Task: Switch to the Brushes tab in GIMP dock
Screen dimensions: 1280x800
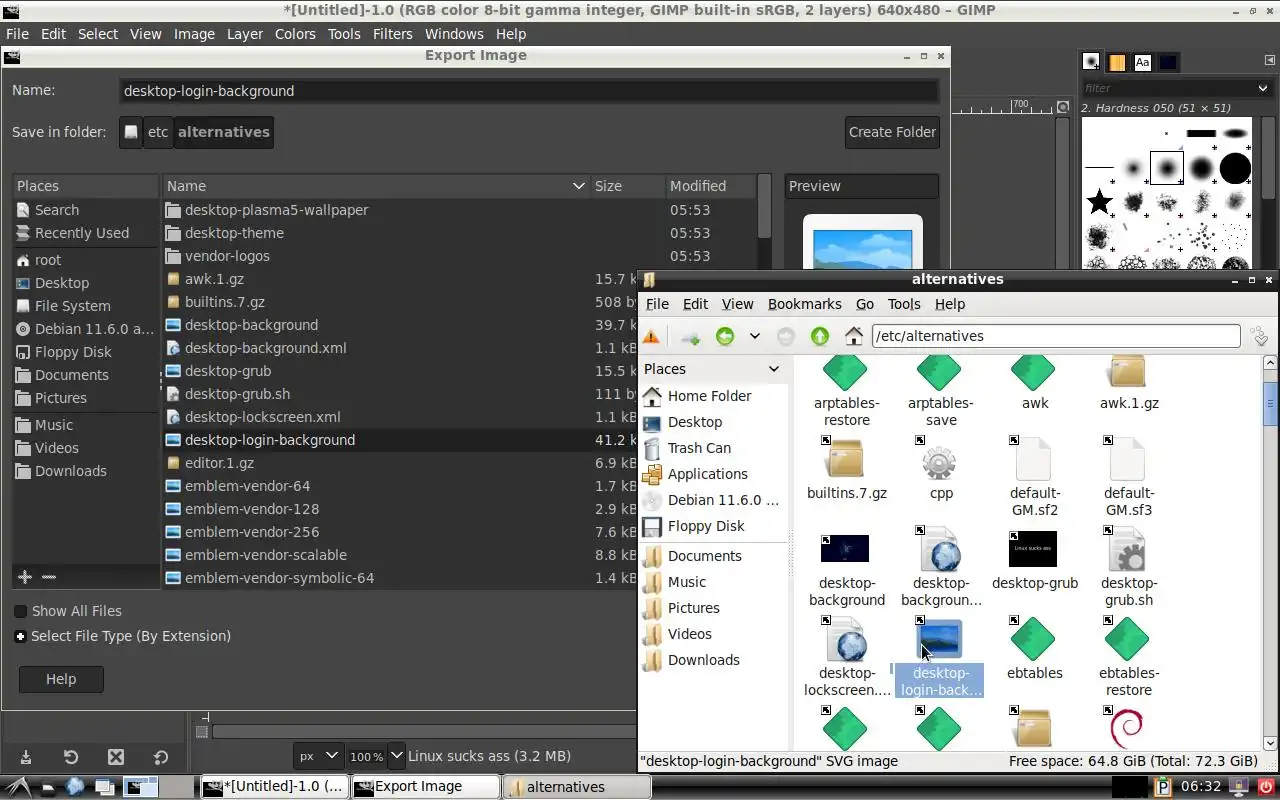Action: pos(1092,62)
